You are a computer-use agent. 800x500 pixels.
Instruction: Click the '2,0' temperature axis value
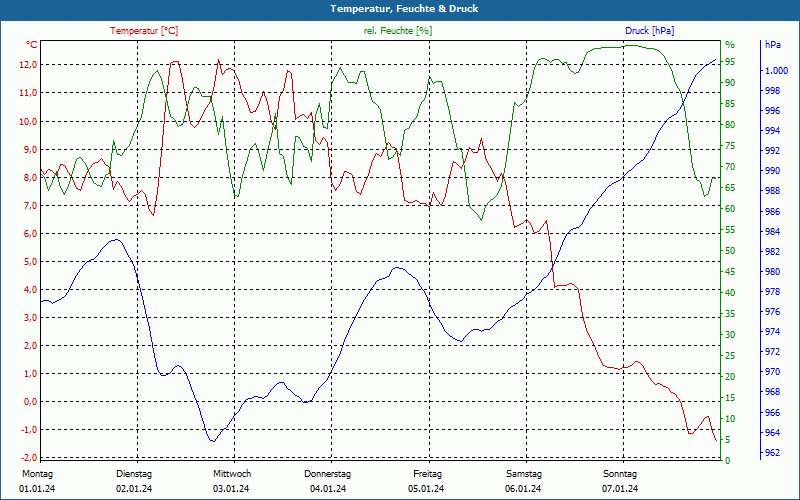coord(30,345)
